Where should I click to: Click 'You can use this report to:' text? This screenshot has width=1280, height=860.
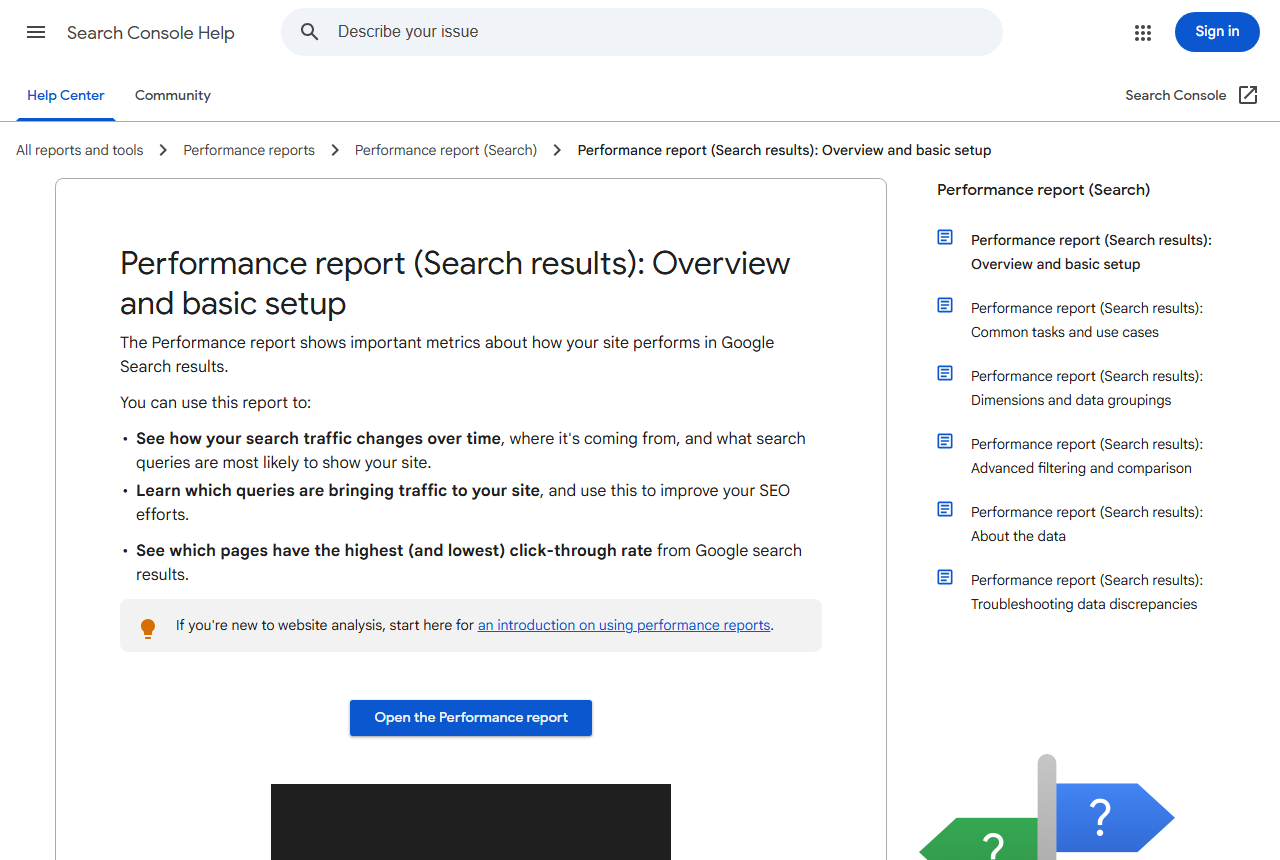pyautogui.click(x=216, y=403)
